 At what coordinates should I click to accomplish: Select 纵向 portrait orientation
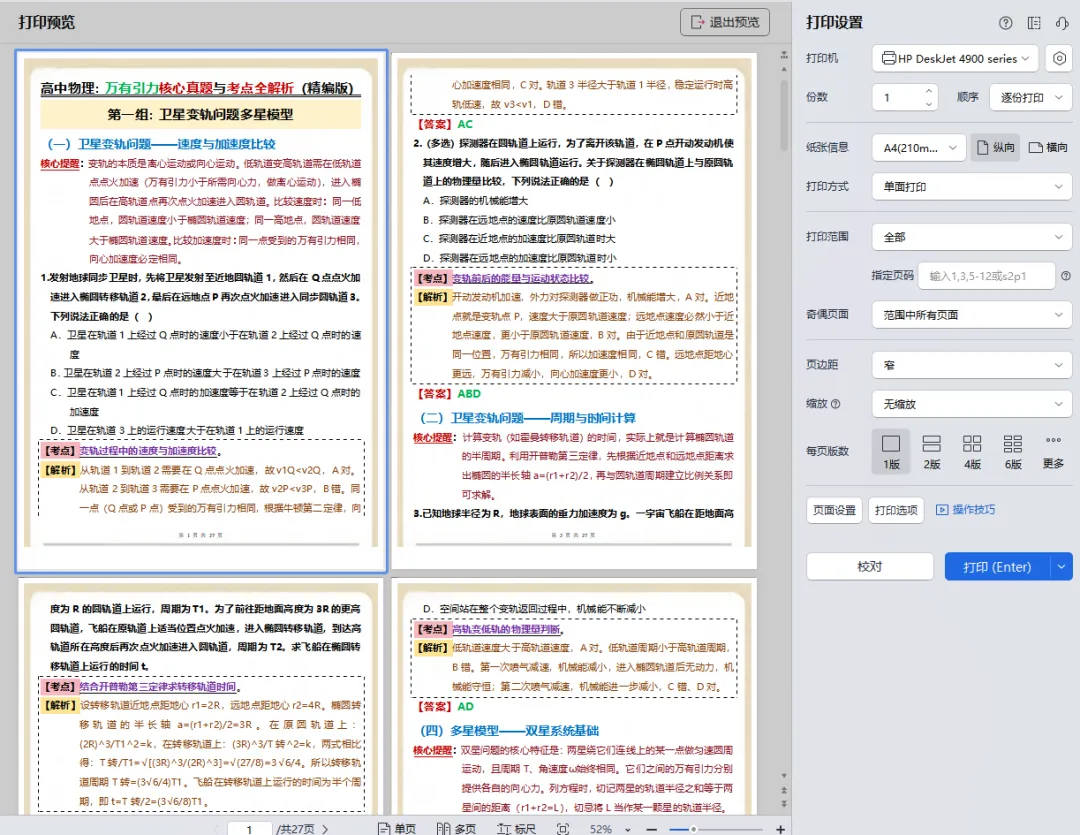(995, 147)
